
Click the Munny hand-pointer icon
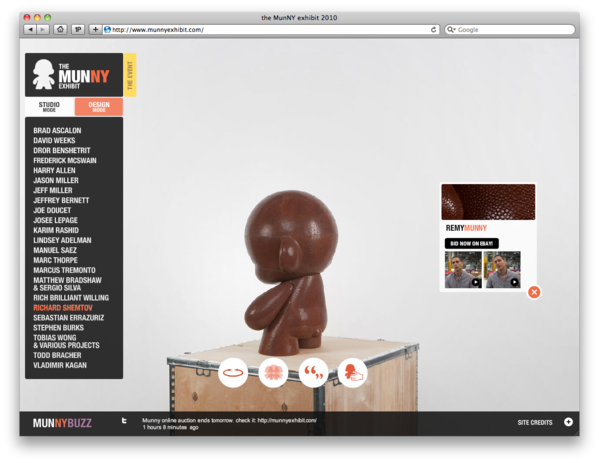click(x=353, y=373)
